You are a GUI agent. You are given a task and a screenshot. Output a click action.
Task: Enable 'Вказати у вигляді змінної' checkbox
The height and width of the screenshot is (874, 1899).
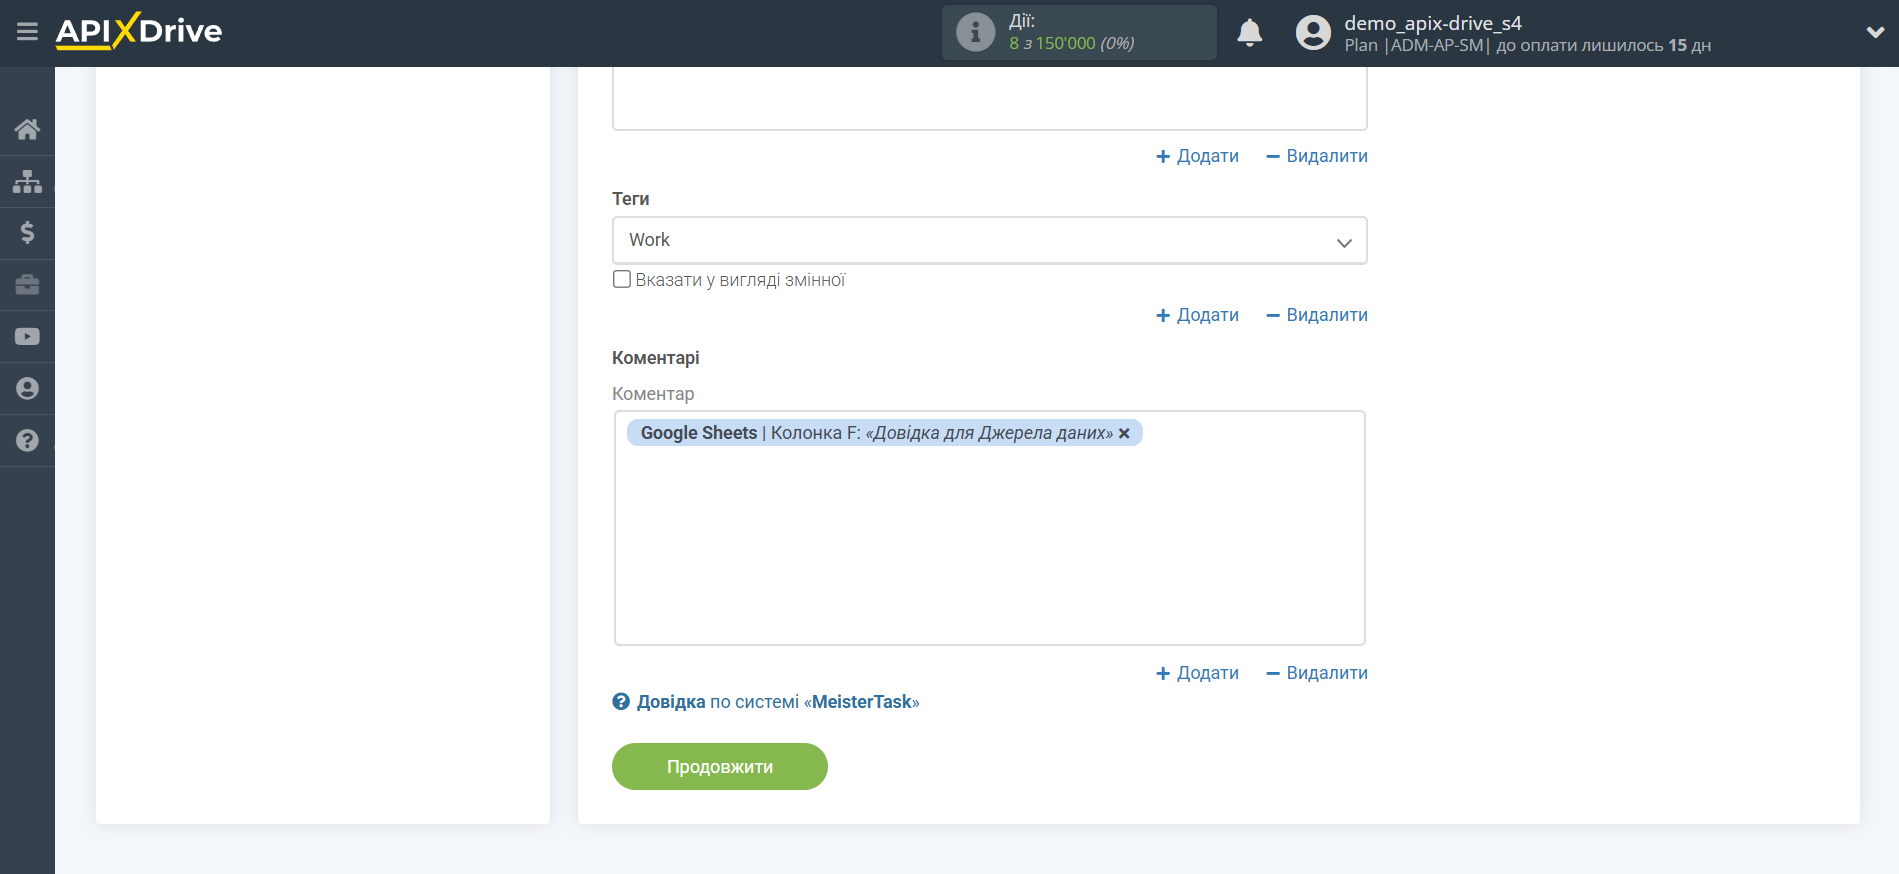coord(622,280)
